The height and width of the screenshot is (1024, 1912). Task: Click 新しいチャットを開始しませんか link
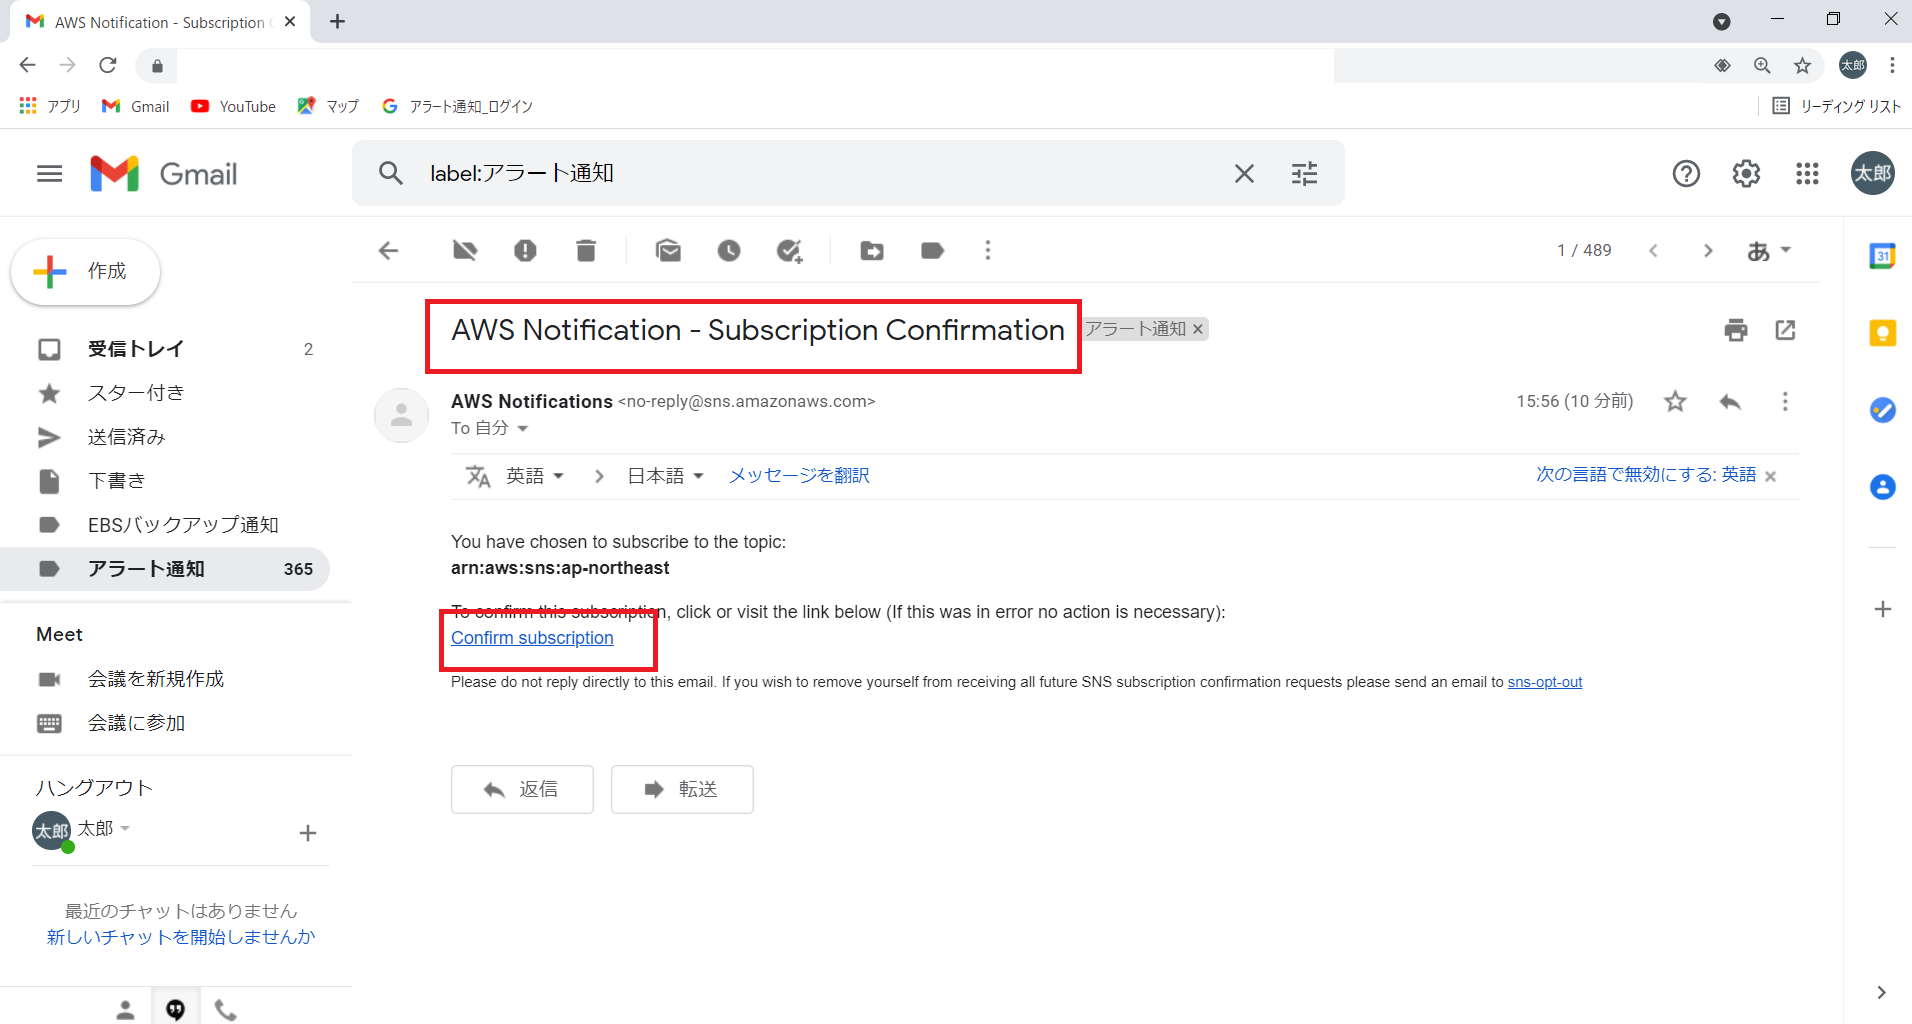point(181,937)
